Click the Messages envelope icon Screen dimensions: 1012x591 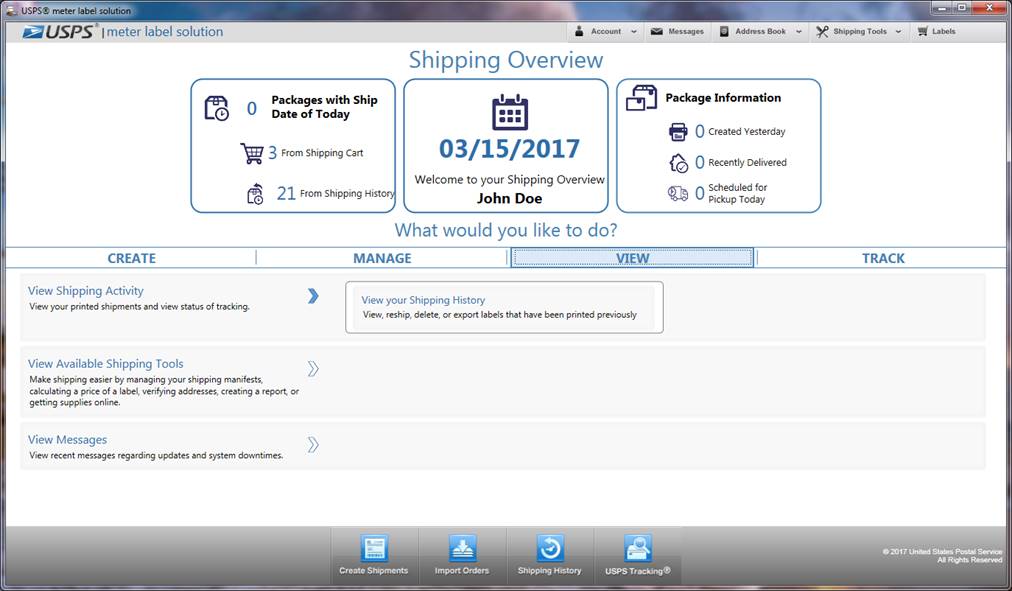pos(656,31)
